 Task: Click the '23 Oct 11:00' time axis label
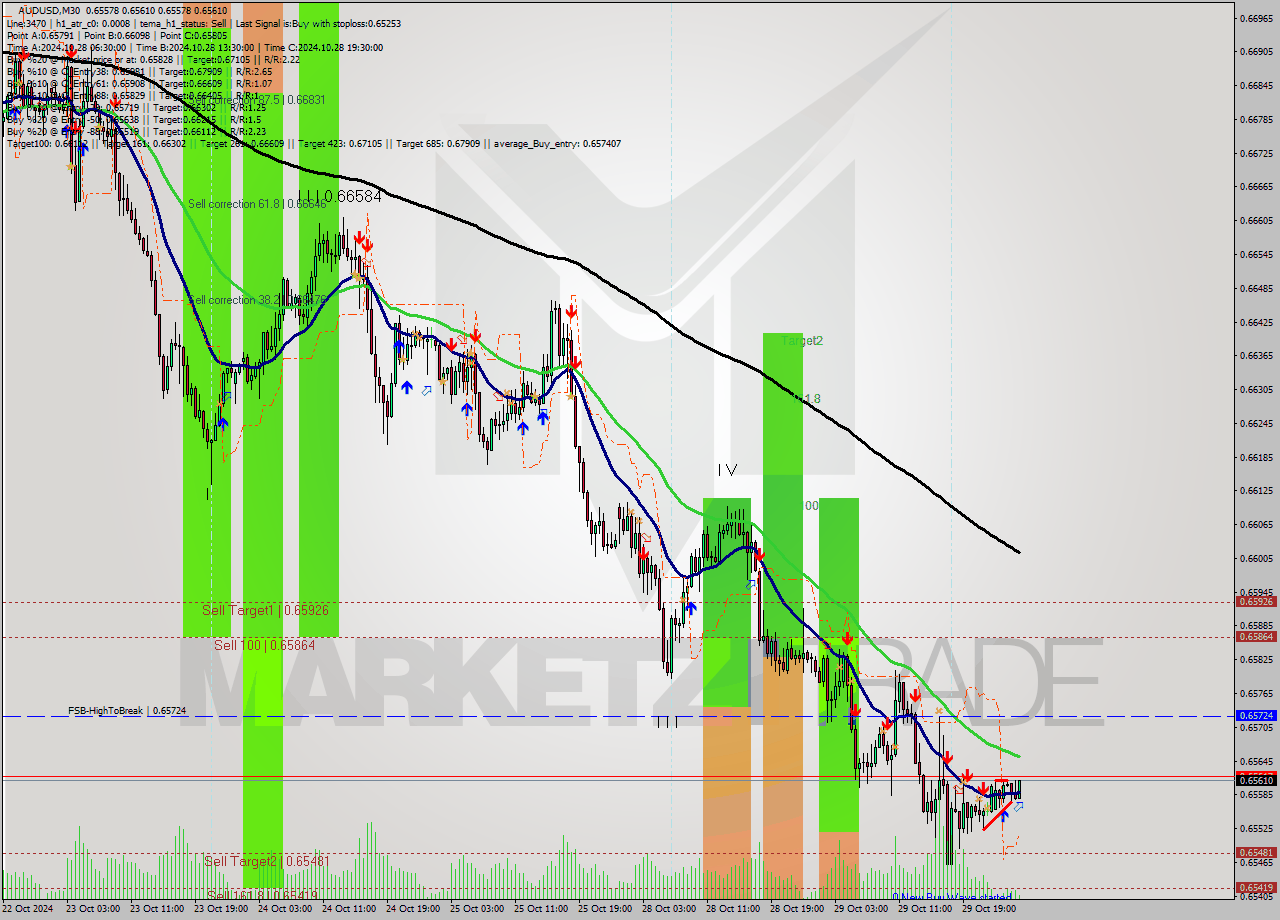click(x=158, y=909)
